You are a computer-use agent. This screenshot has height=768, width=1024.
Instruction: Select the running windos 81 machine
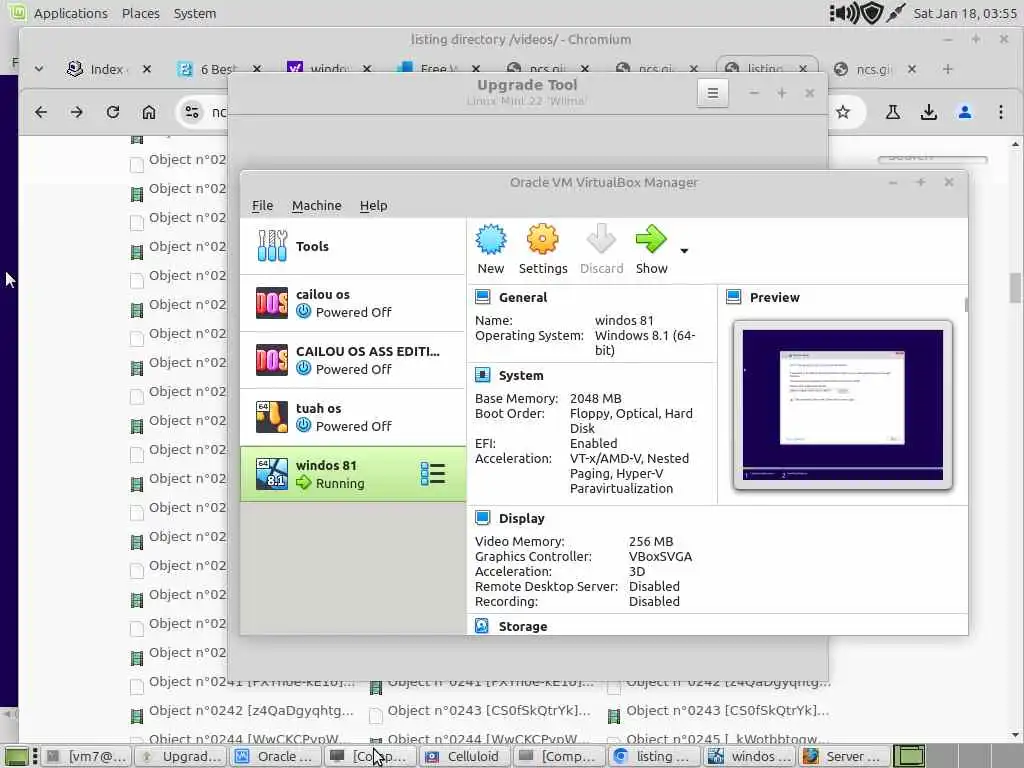pyautogui.click(x=353, y=474)
